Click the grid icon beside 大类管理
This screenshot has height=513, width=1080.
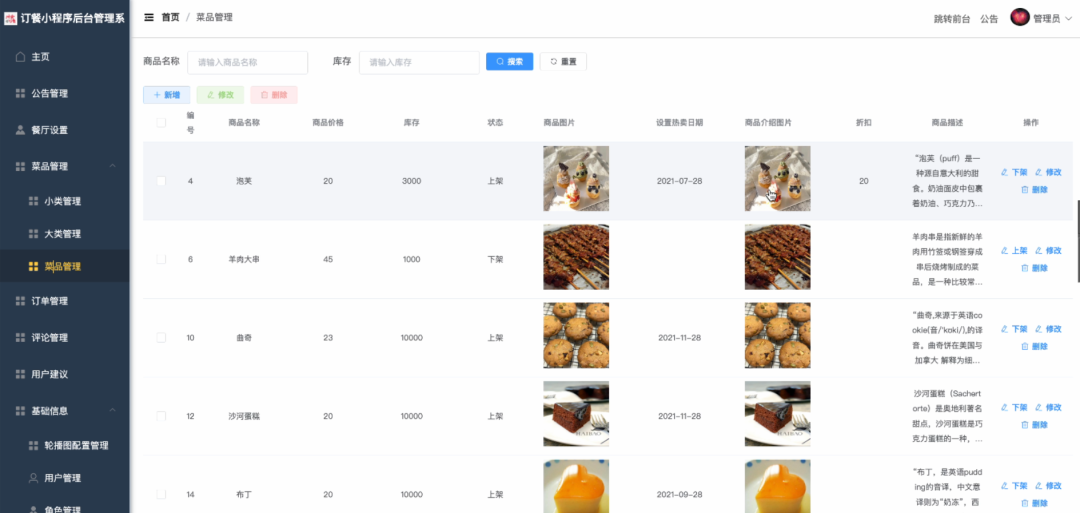point(33,233)
